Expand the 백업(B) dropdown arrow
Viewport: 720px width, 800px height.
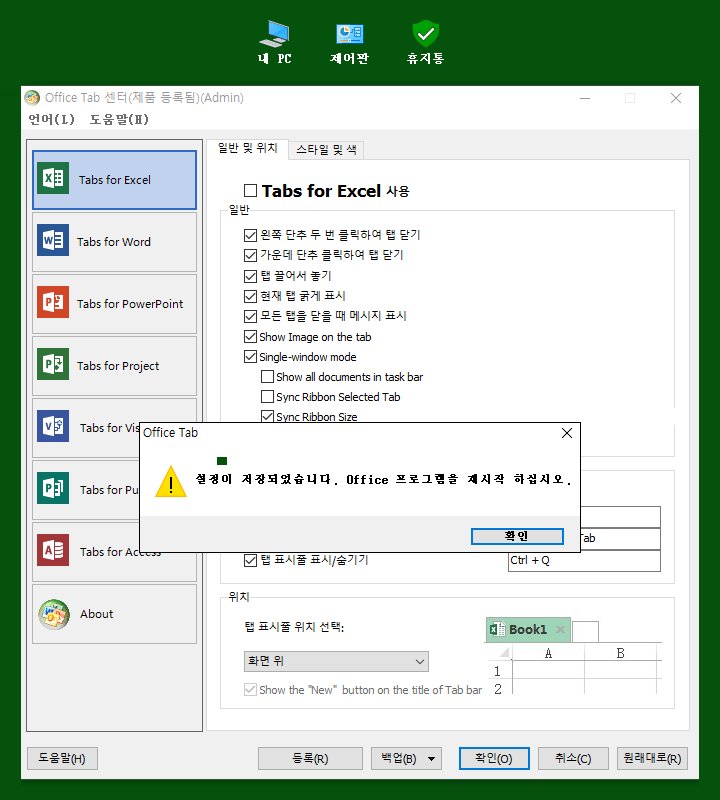tap(431, 759)
